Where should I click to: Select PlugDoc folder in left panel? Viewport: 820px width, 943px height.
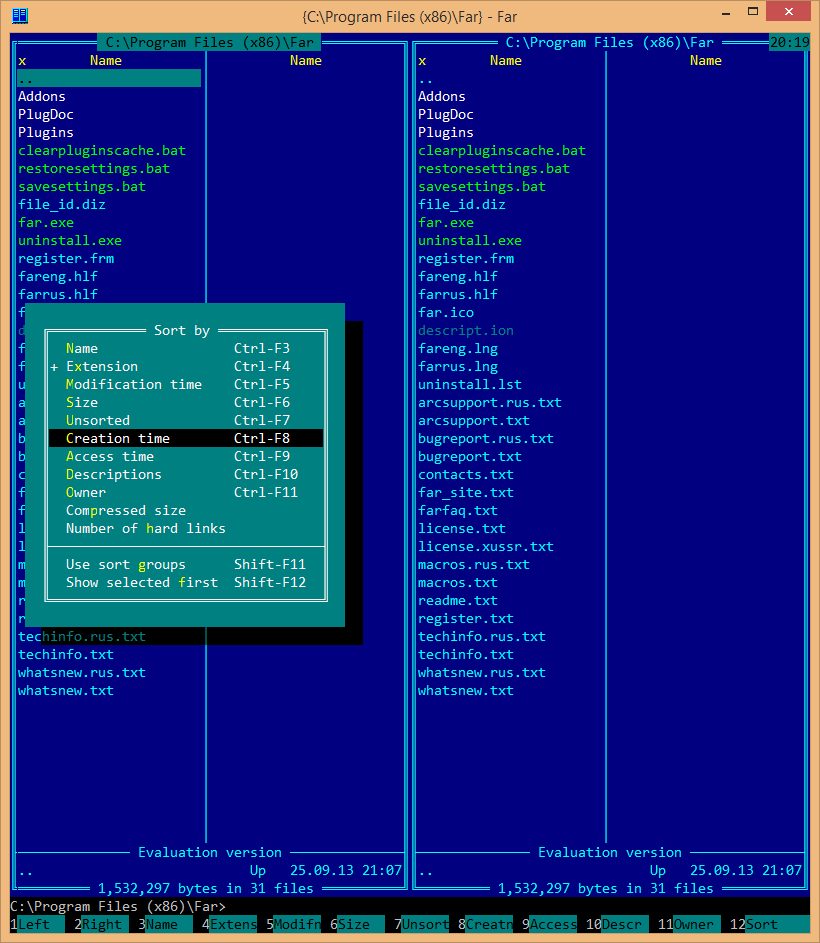pyautogui.click(x=46, y=114)
